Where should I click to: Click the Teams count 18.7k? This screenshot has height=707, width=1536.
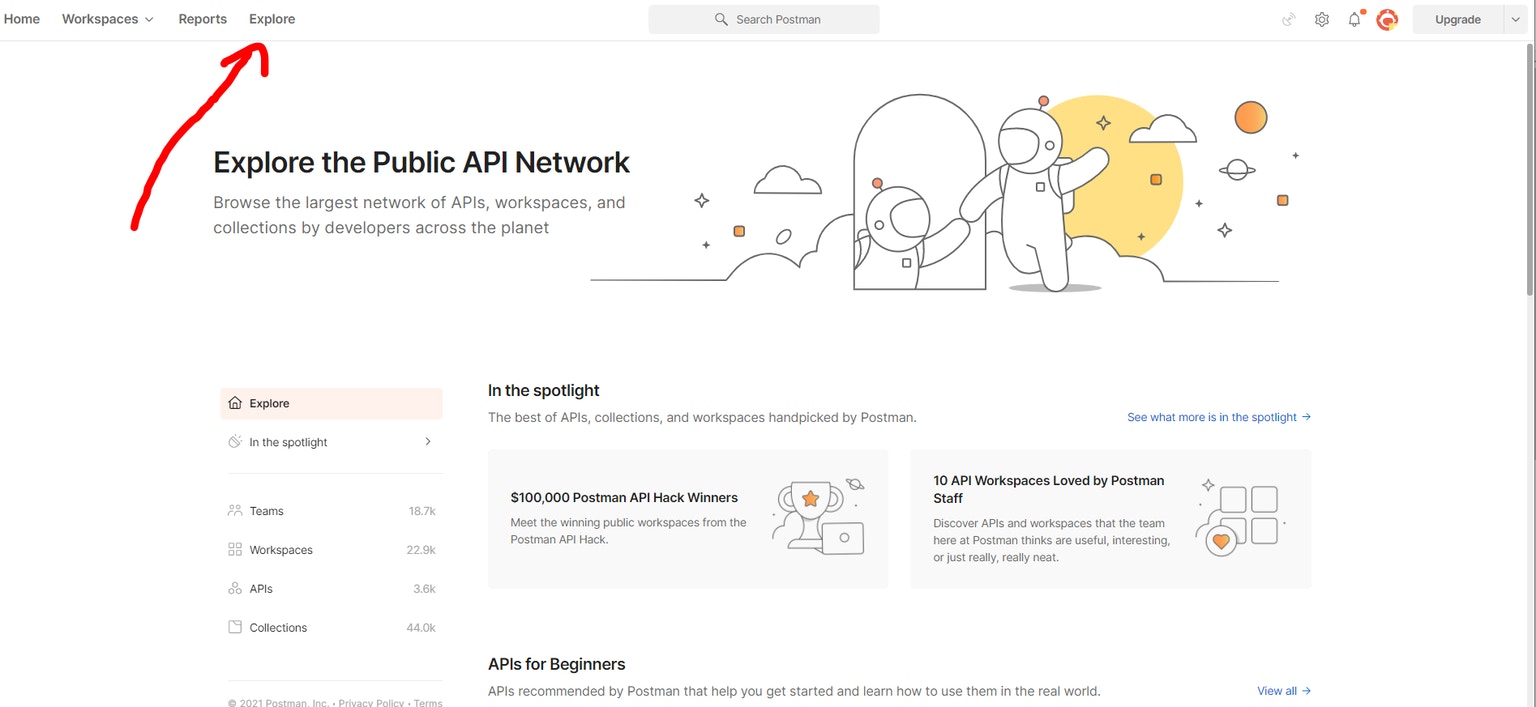click(x=422, y=511)
